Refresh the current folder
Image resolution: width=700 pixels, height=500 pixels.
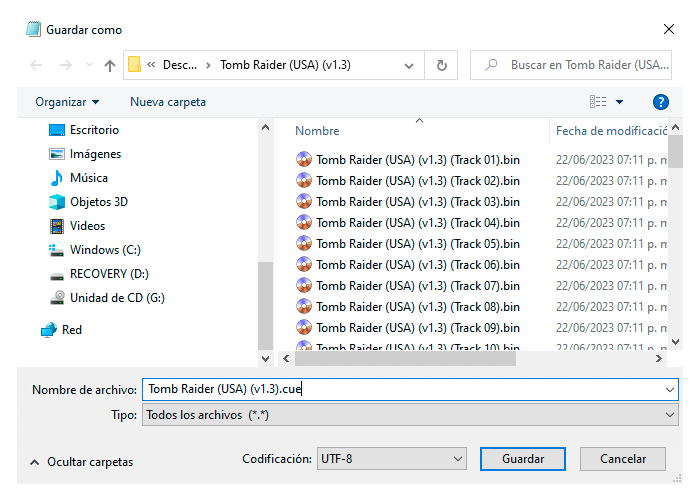coord(442,66)
